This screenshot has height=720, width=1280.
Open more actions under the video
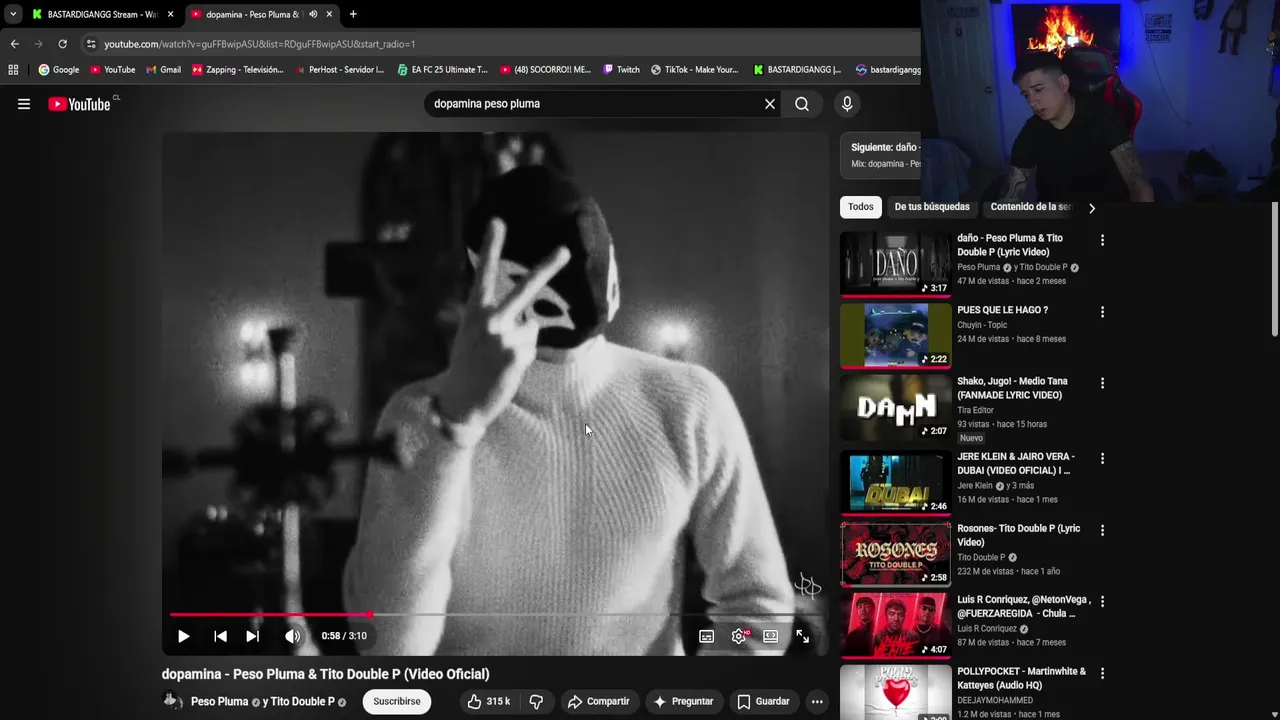pyautogui.click(x=817, y=702)
